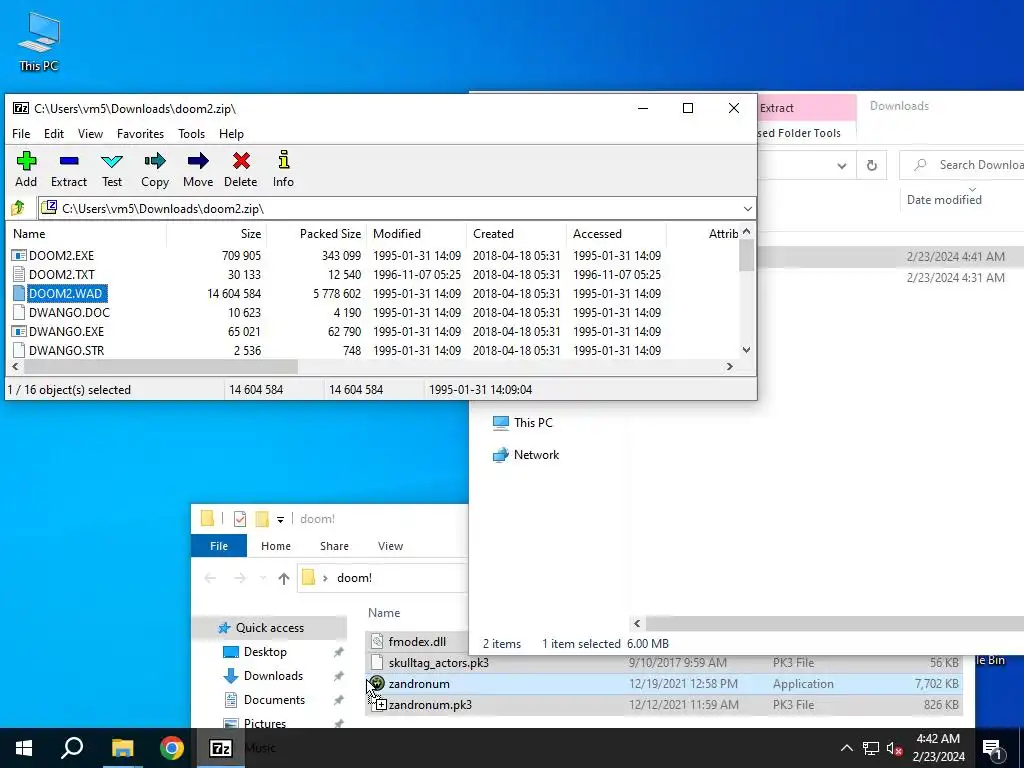Sort by Size column in 7-Zip
This screenshot has width=1024, height=768.
217,234
